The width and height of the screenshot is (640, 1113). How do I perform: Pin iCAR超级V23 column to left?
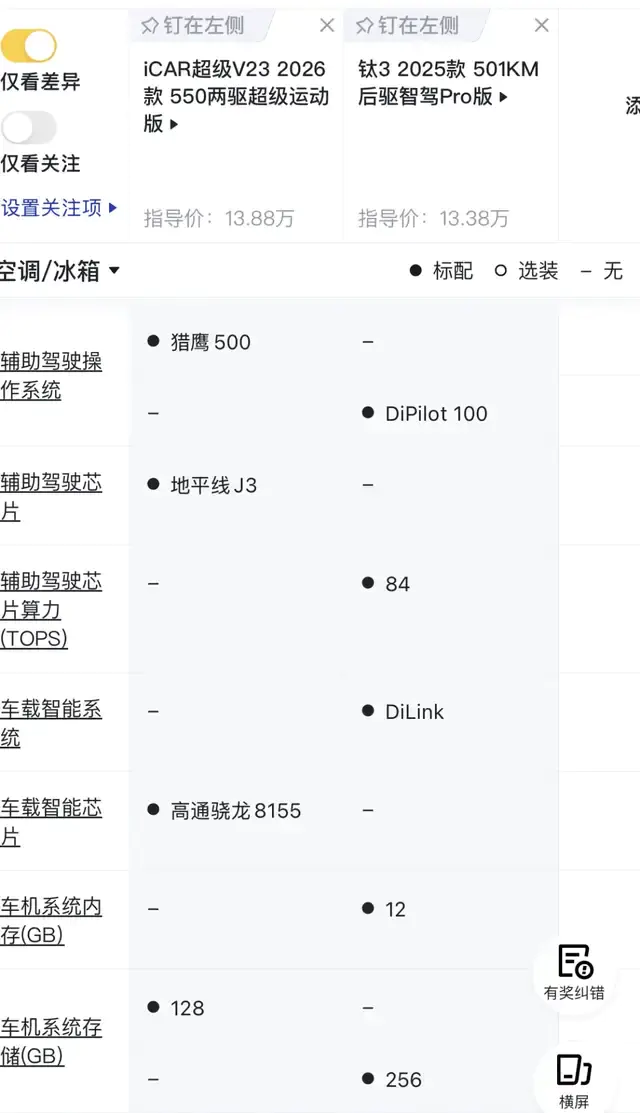point(192,26)
